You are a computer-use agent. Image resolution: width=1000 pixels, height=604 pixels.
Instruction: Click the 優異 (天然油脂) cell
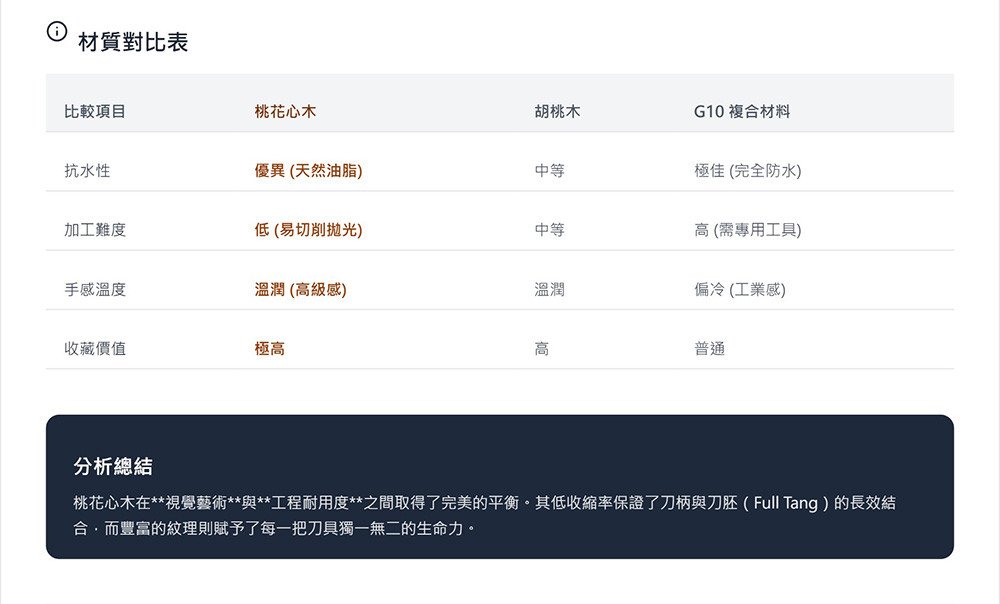point(308,171)
